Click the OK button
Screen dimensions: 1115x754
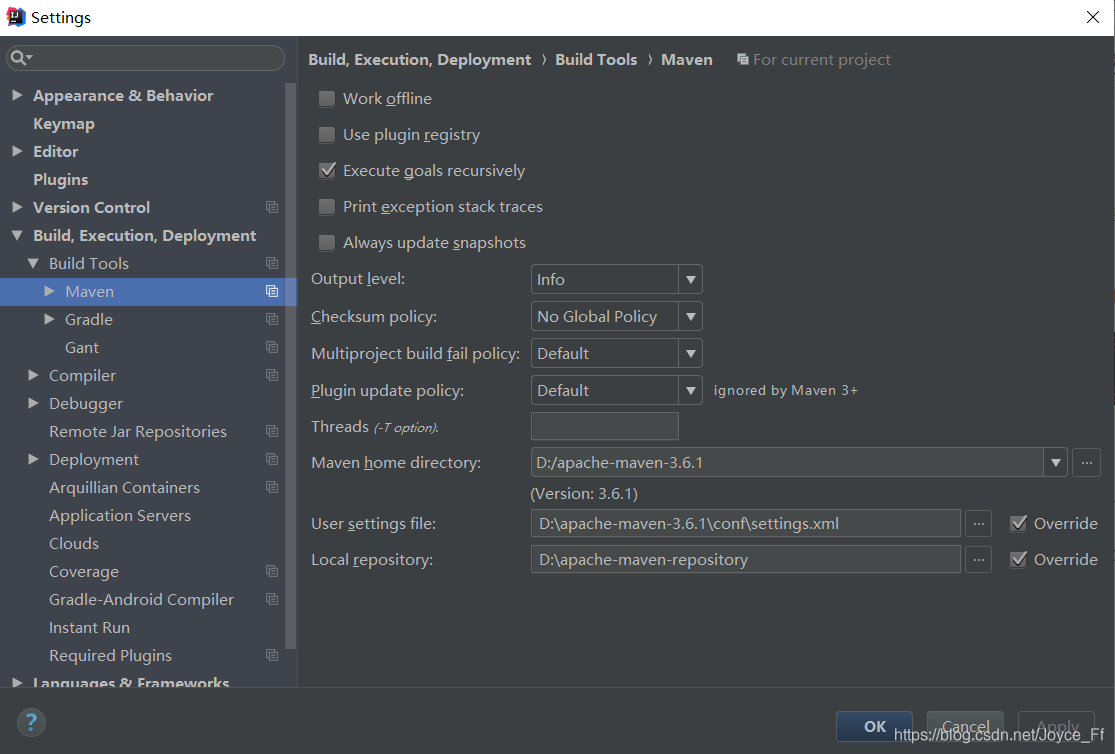click(874, 726)
